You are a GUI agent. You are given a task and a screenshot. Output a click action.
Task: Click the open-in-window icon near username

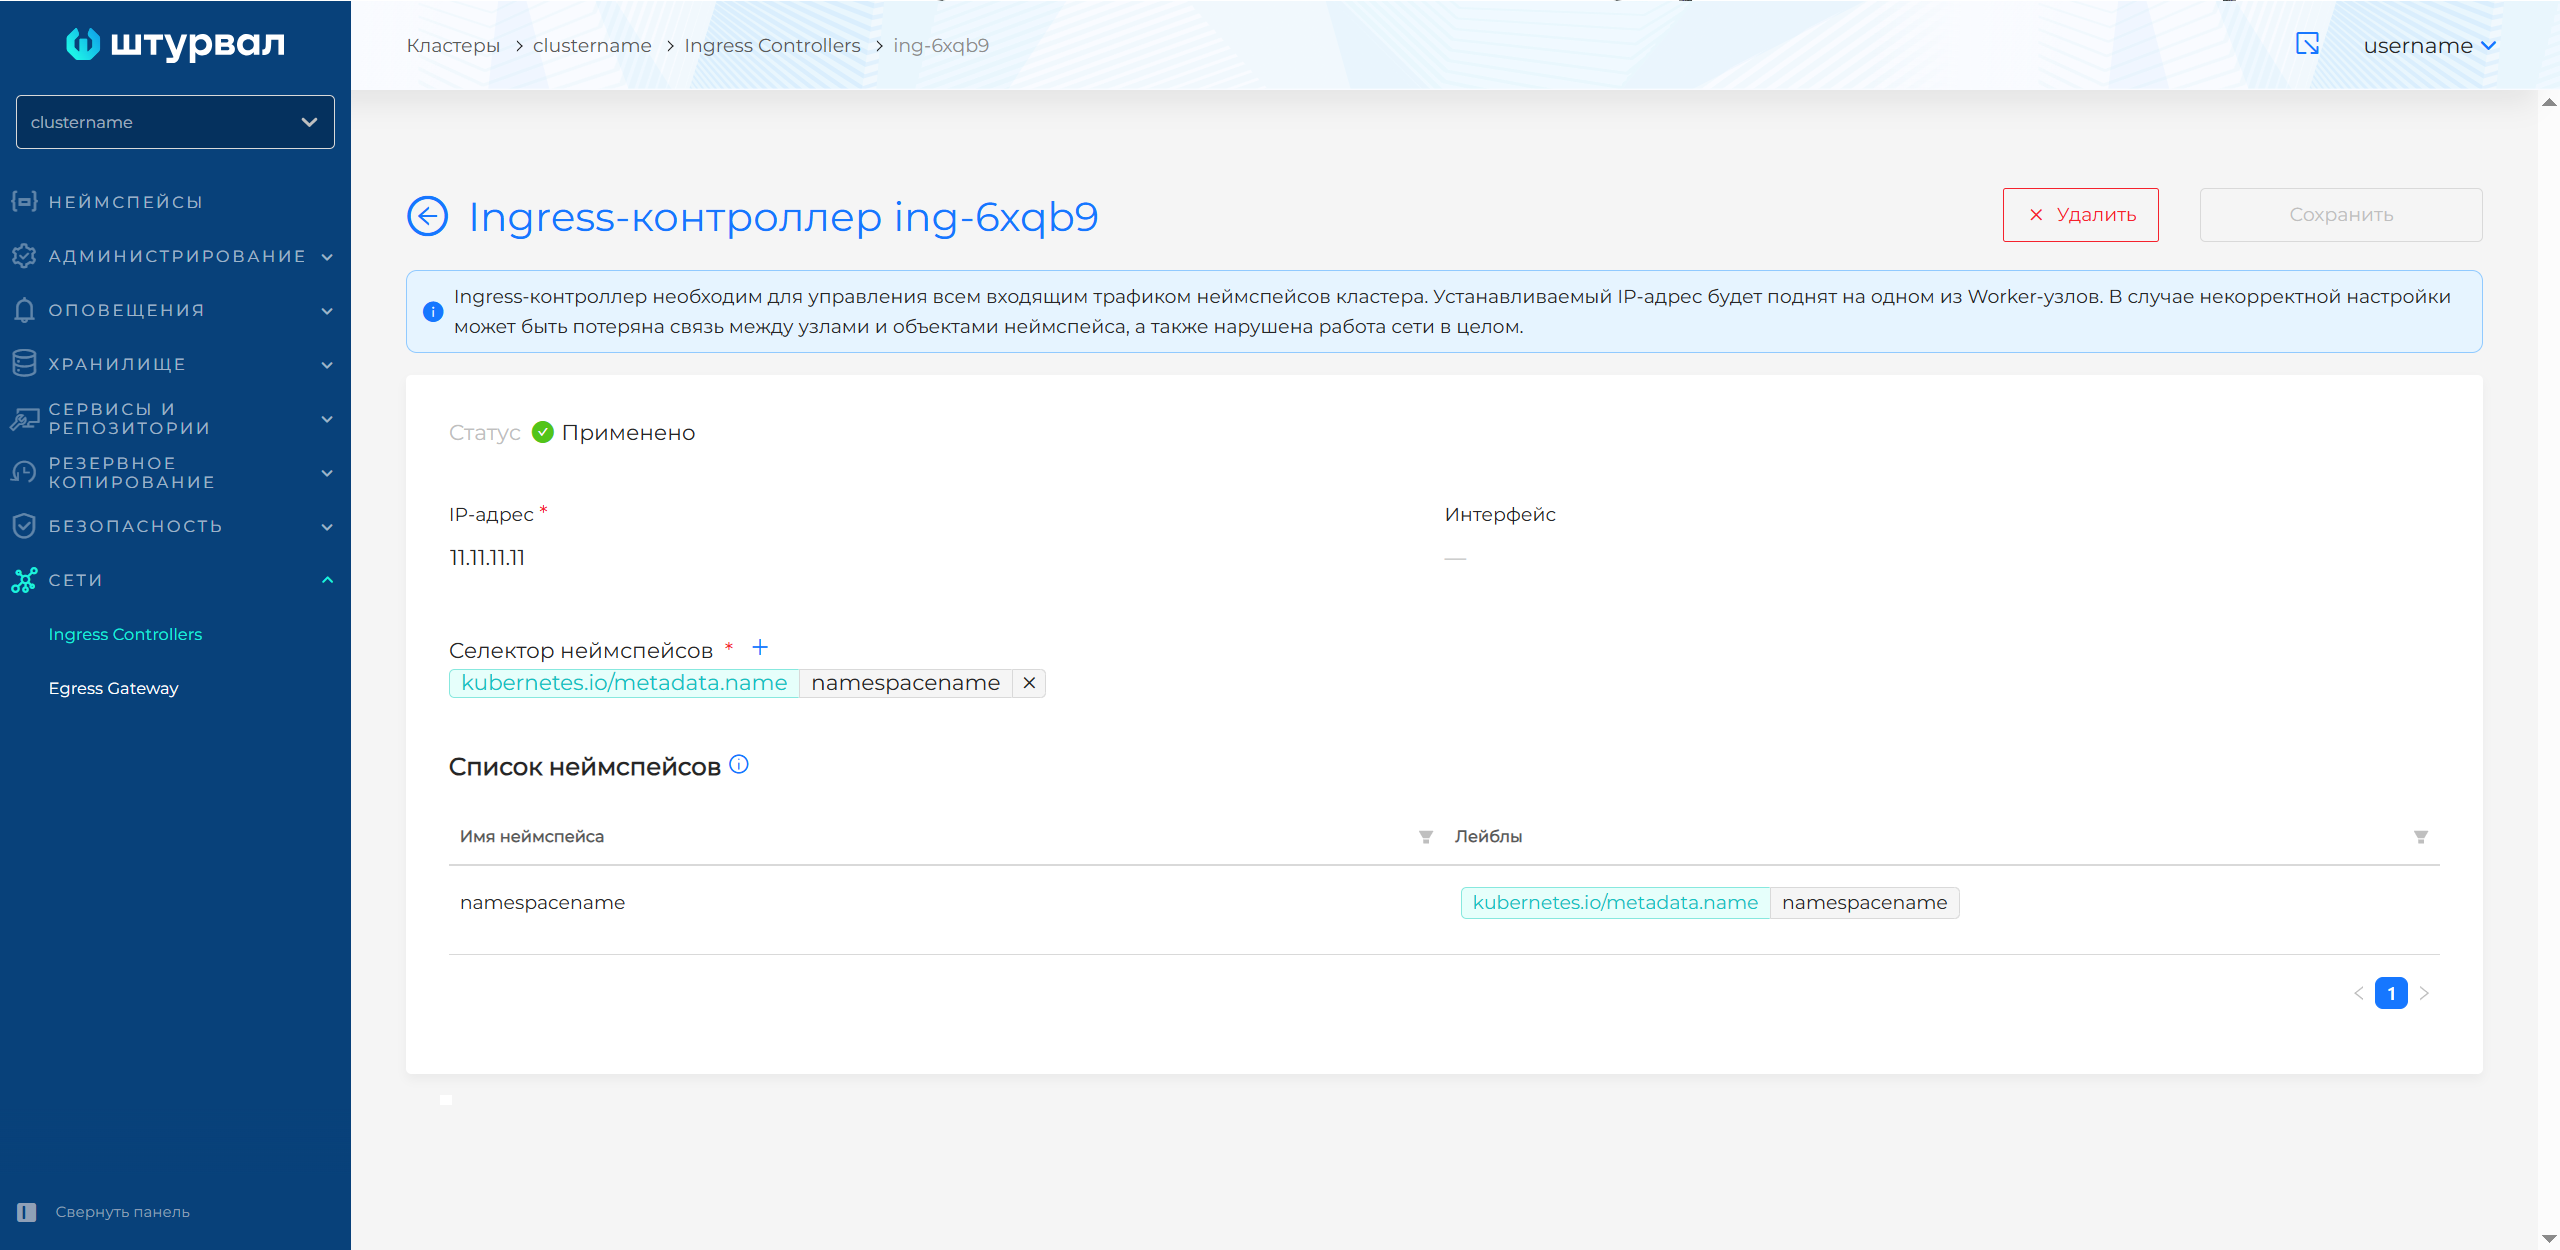(x=2307, y=44)
